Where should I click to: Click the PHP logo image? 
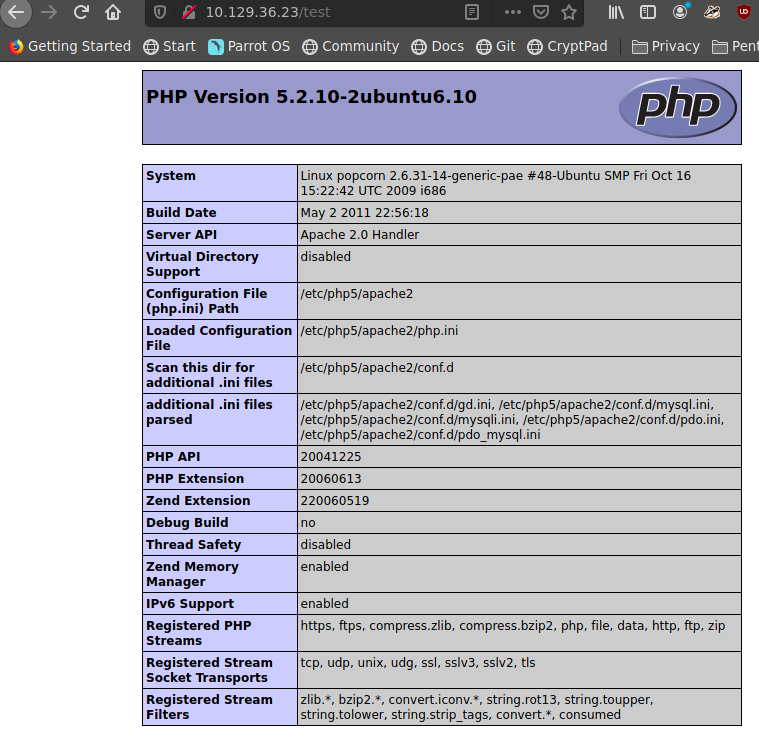[678, 107]
